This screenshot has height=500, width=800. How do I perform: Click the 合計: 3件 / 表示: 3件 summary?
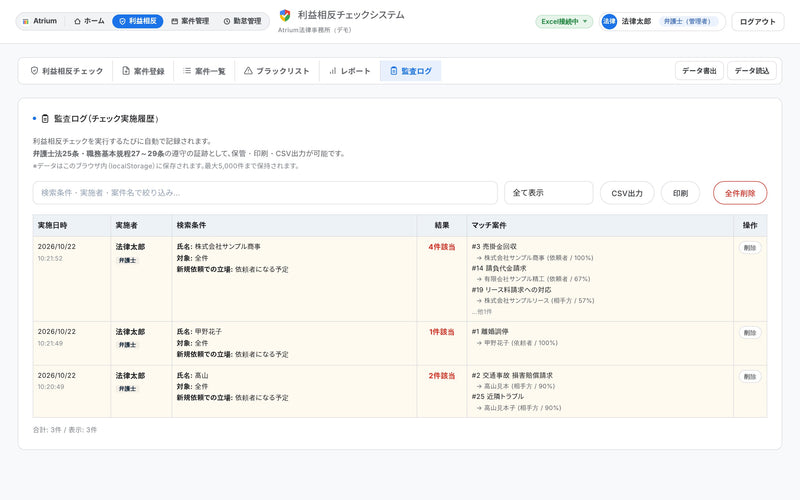click(x=65, y=430)
